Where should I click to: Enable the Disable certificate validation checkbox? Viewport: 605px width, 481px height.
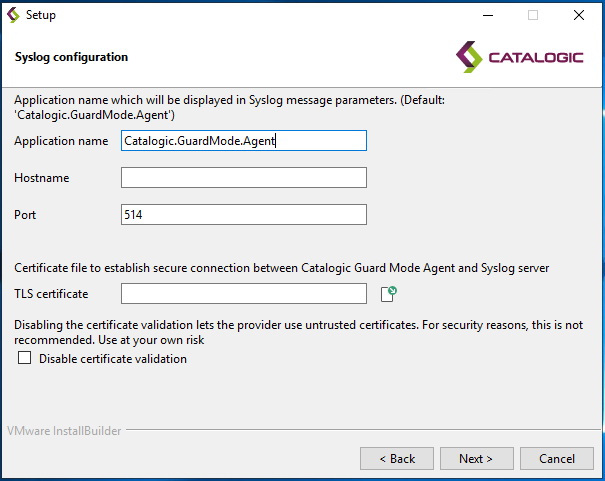[x=24, y=359]
